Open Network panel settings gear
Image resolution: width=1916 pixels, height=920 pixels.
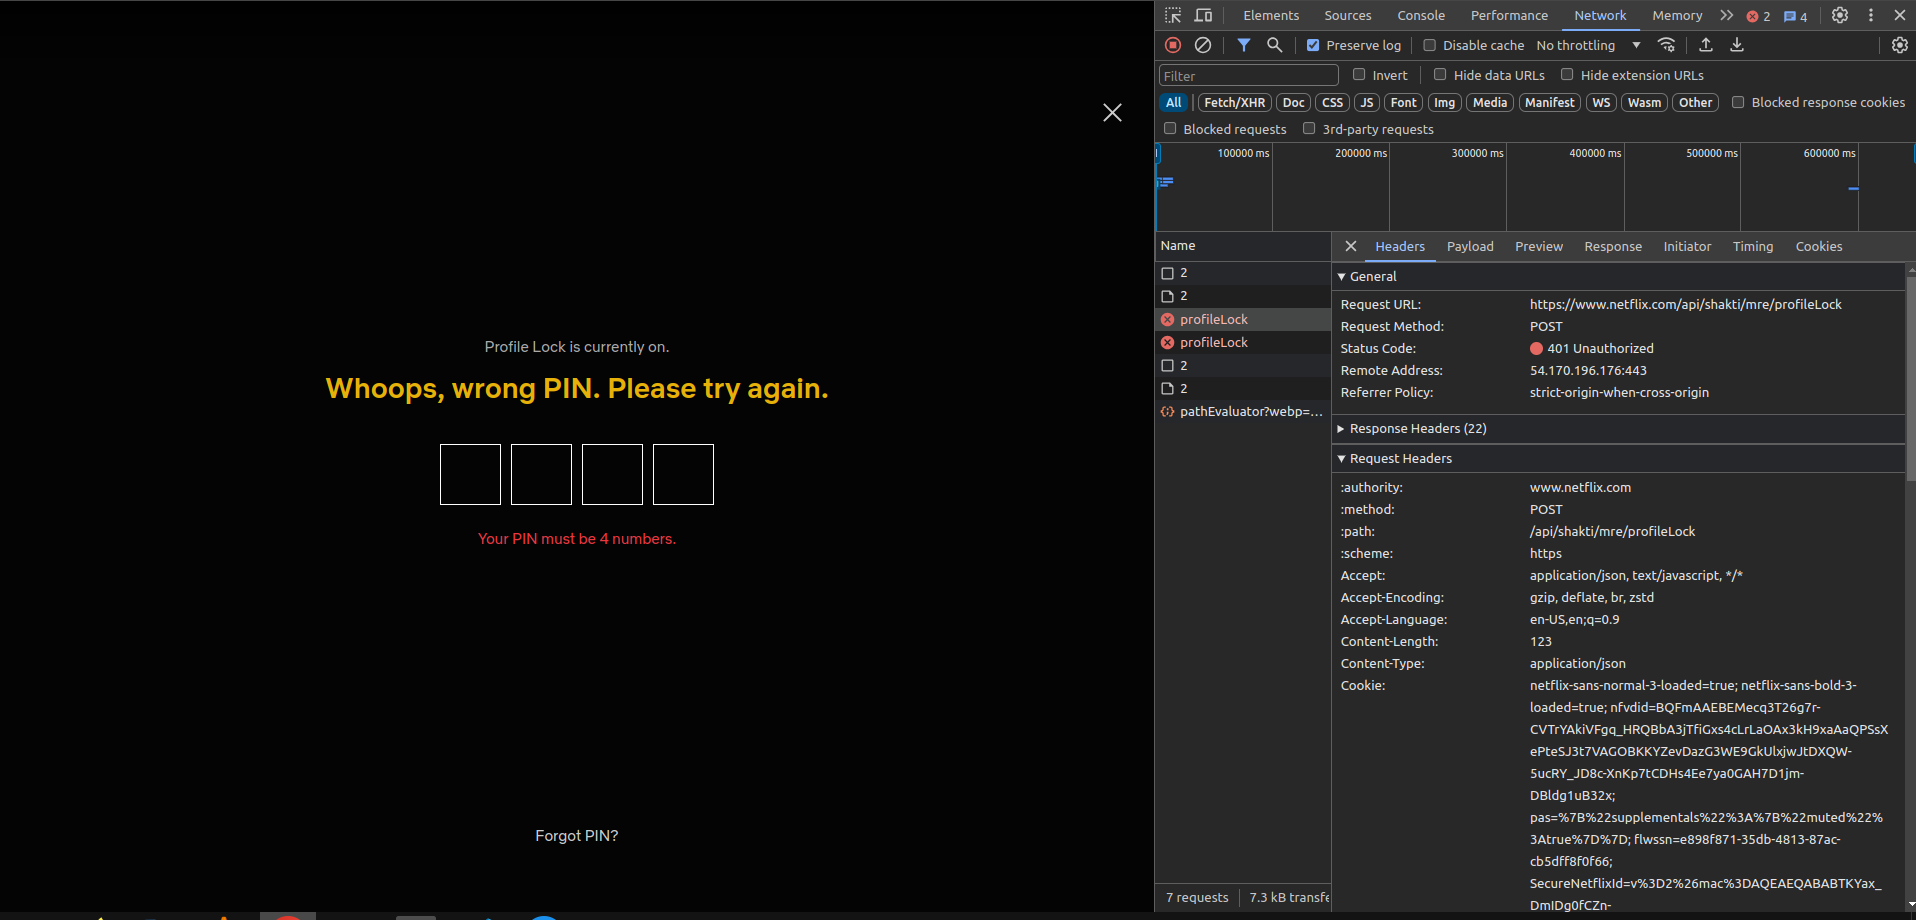point(1900,45)
